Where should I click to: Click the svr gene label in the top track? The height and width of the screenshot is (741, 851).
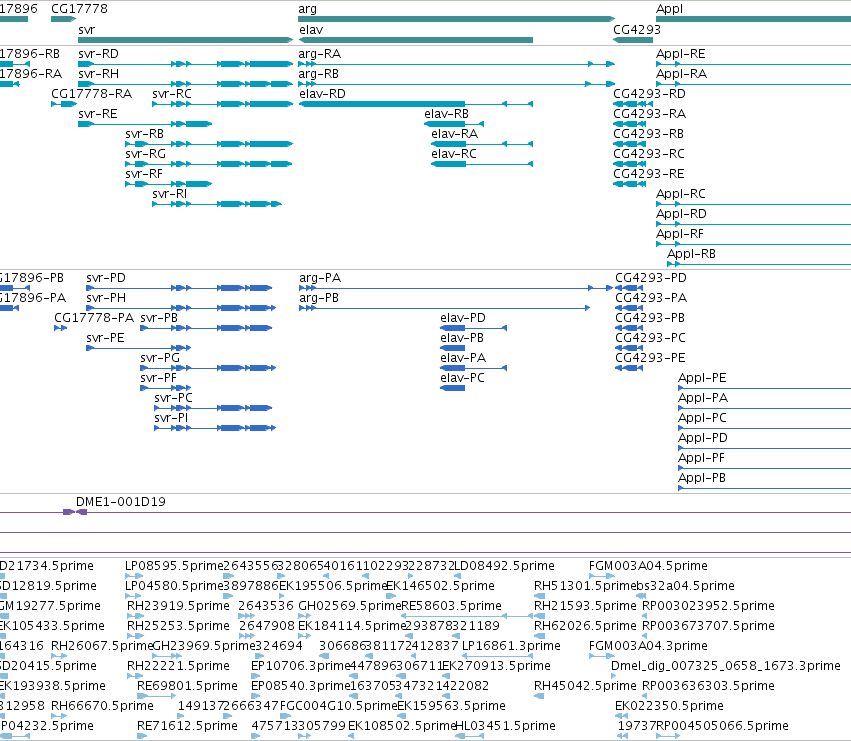click(86, 30)
